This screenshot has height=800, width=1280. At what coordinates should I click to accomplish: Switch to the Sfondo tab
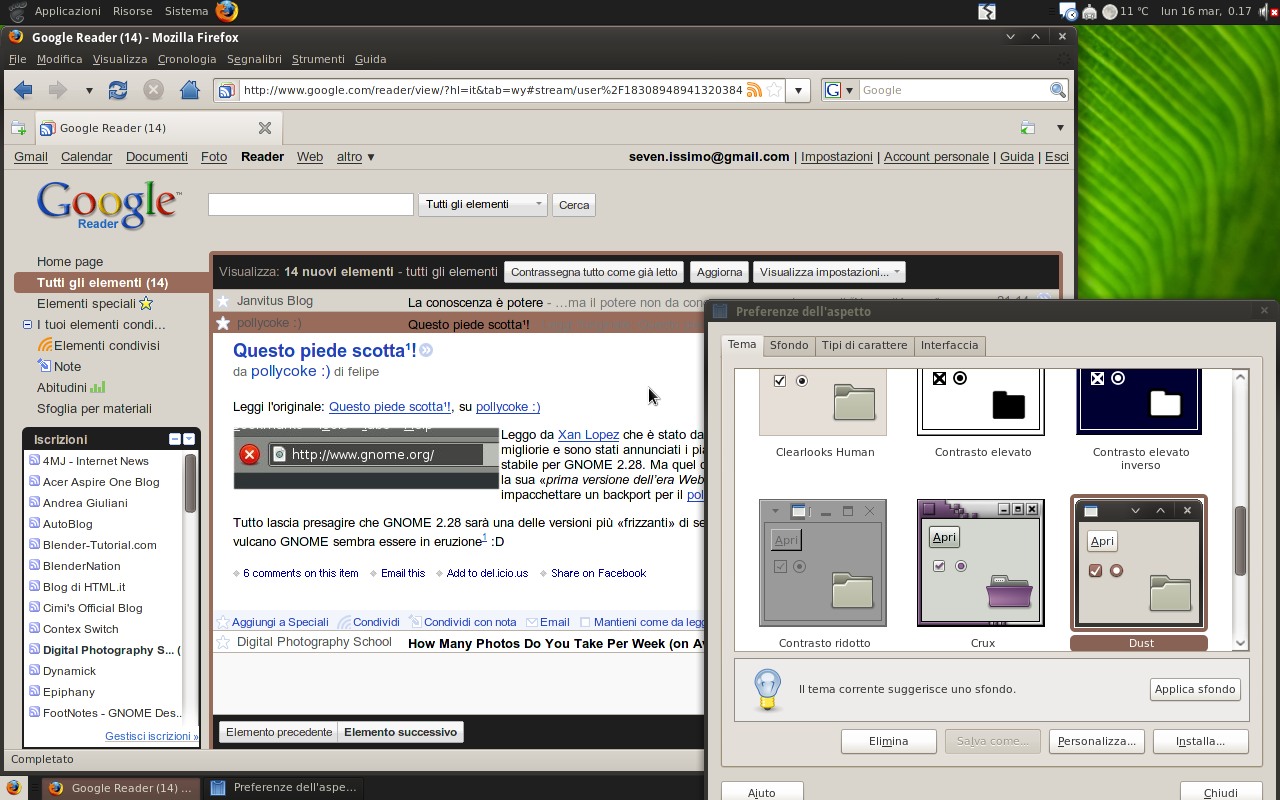789,345
